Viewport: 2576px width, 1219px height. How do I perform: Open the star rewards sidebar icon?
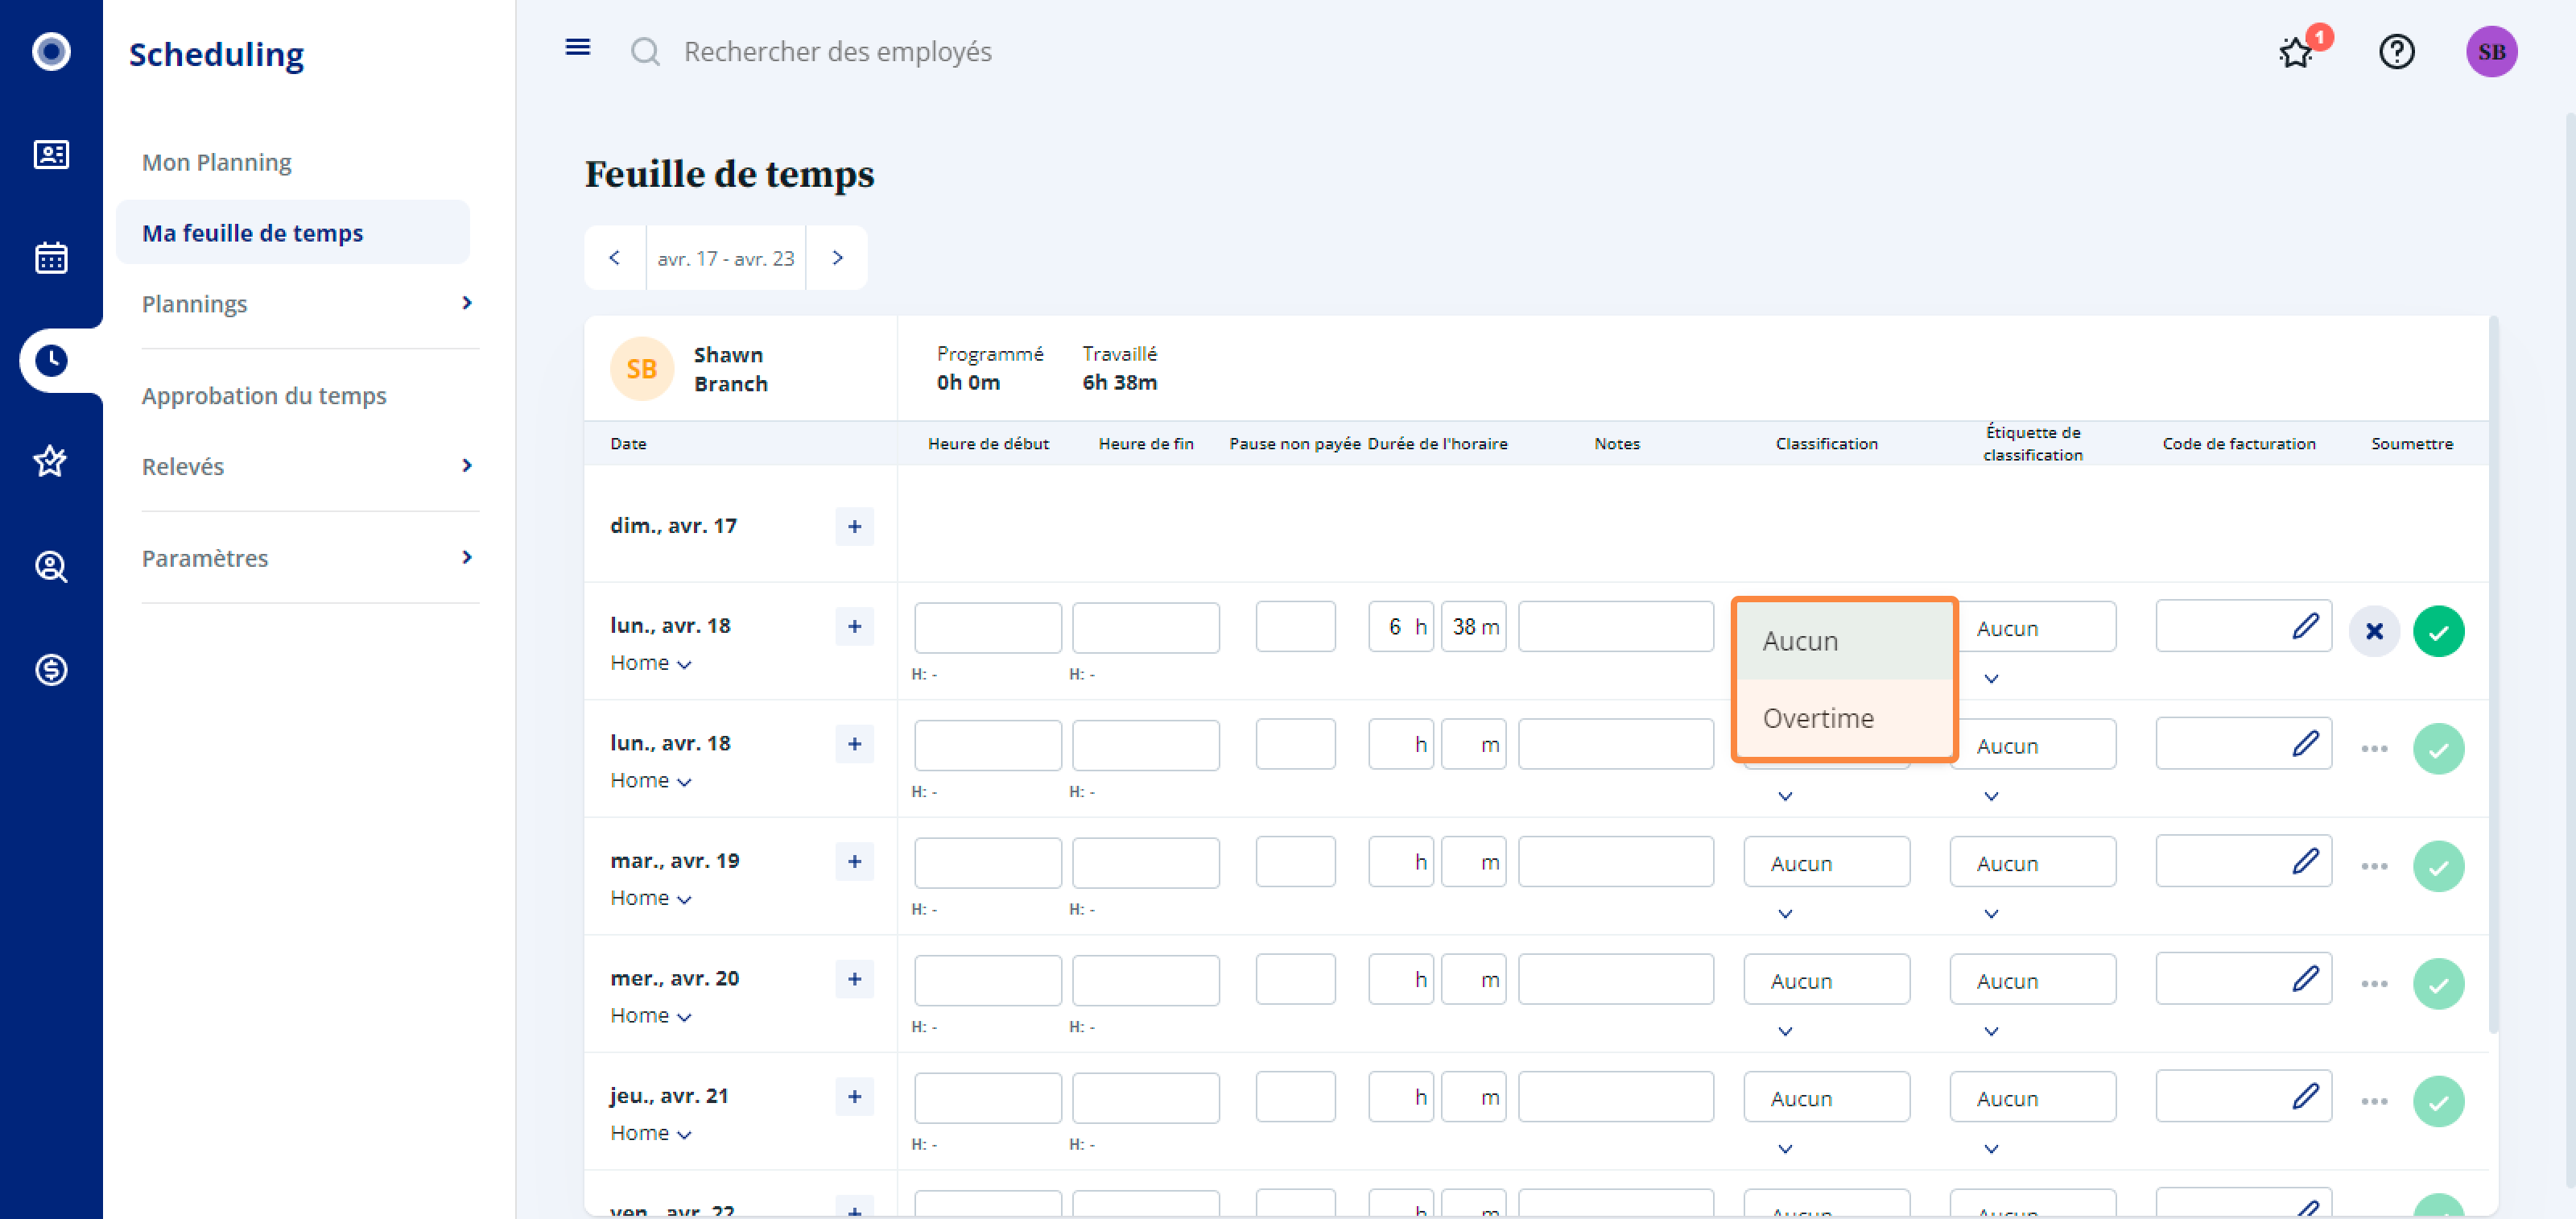(51, 461)
